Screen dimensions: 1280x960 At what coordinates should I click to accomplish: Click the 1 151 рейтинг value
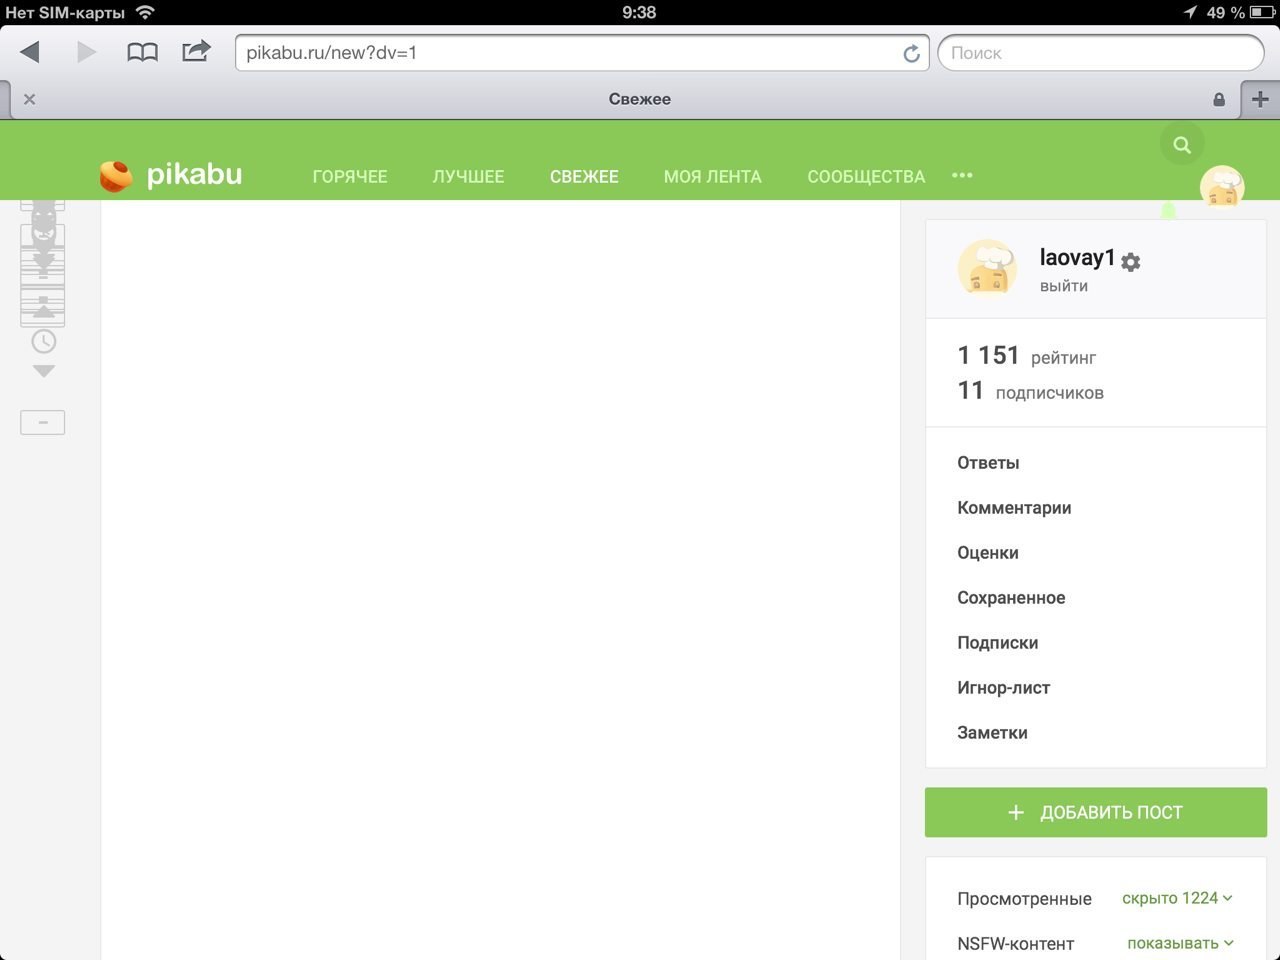click(1027, 356)
